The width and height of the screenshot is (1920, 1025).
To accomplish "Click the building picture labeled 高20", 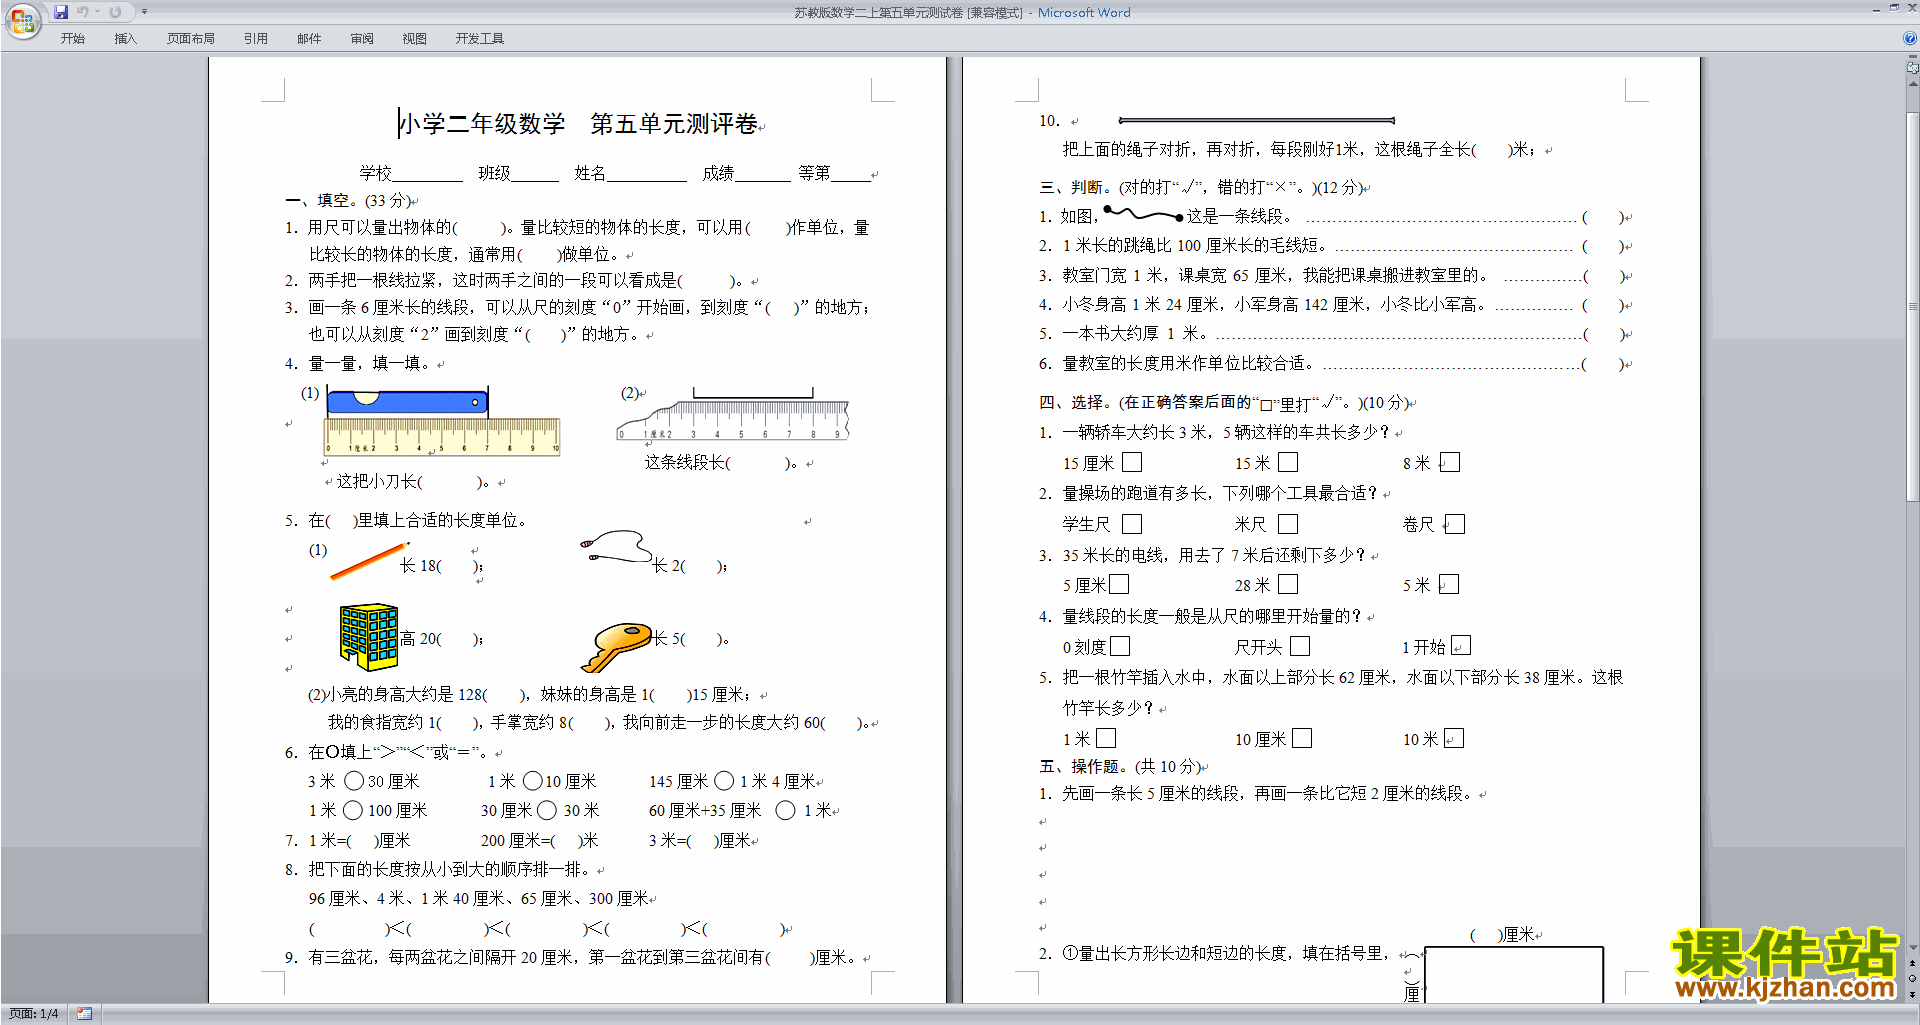I will pyautogui.click(x=369, y=636).
